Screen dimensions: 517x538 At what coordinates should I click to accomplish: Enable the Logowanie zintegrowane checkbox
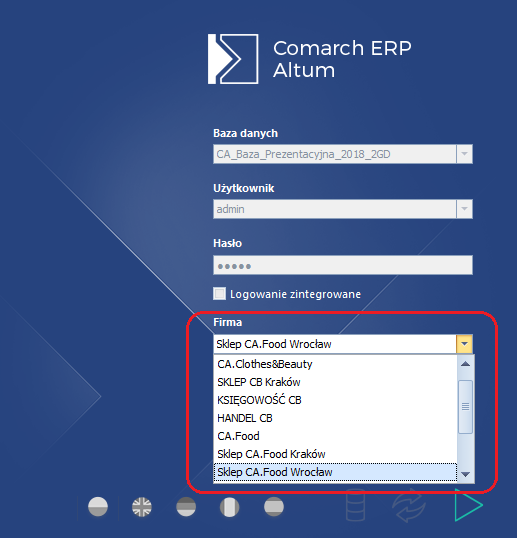point(220,294)
